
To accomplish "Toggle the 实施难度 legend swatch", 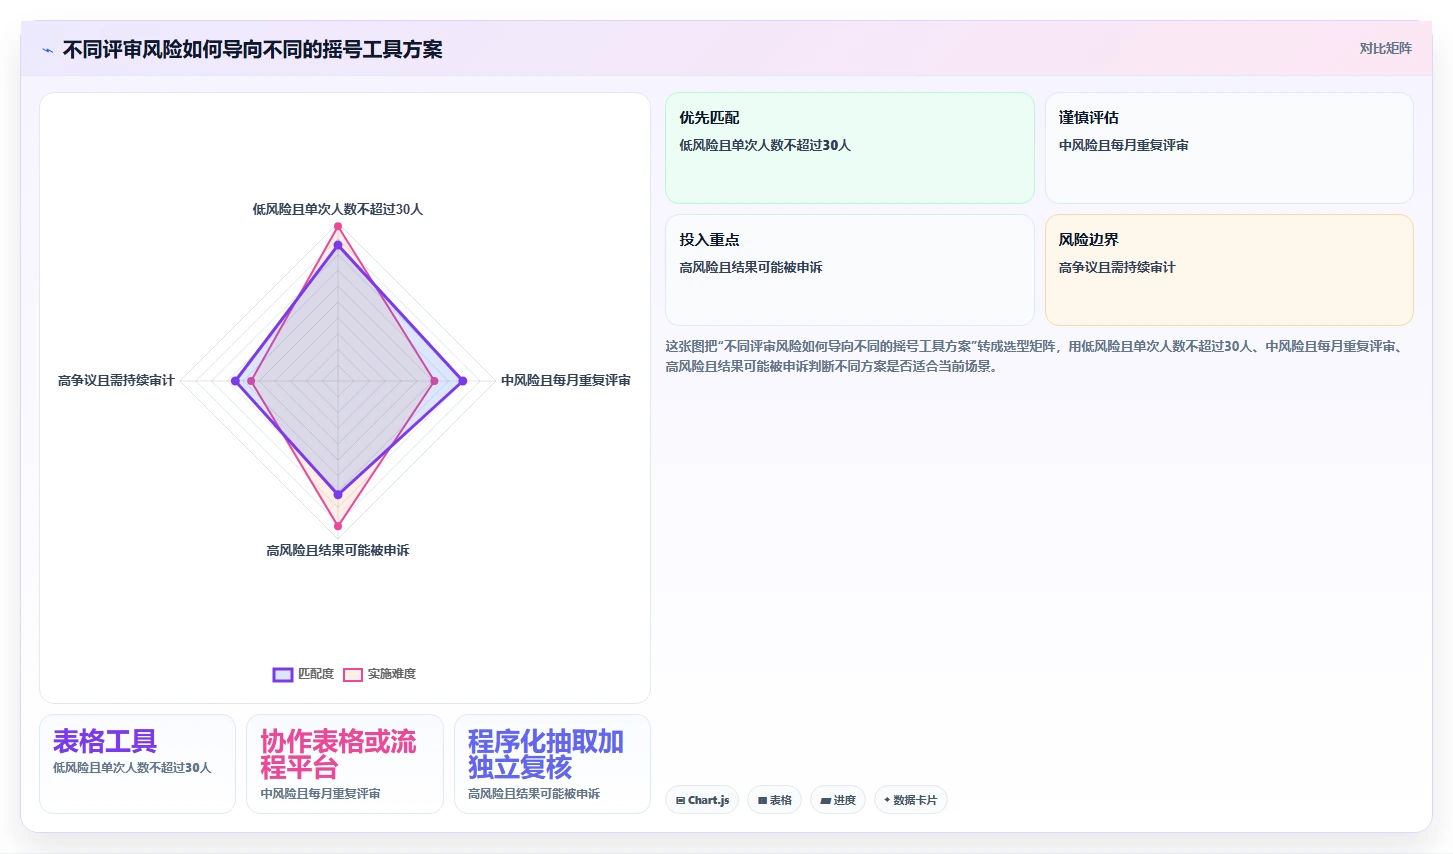I will (352, 674).
